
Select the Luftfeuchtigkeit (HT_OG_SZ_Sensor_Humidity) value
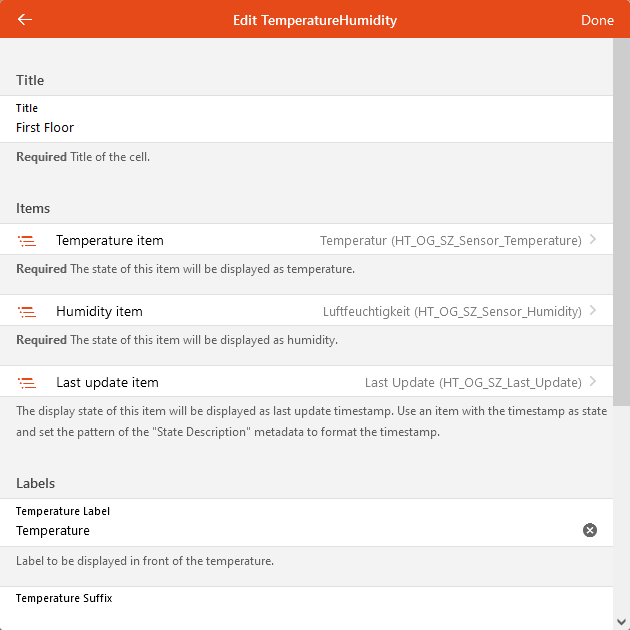pyautogui.click(x=452, y=312)
